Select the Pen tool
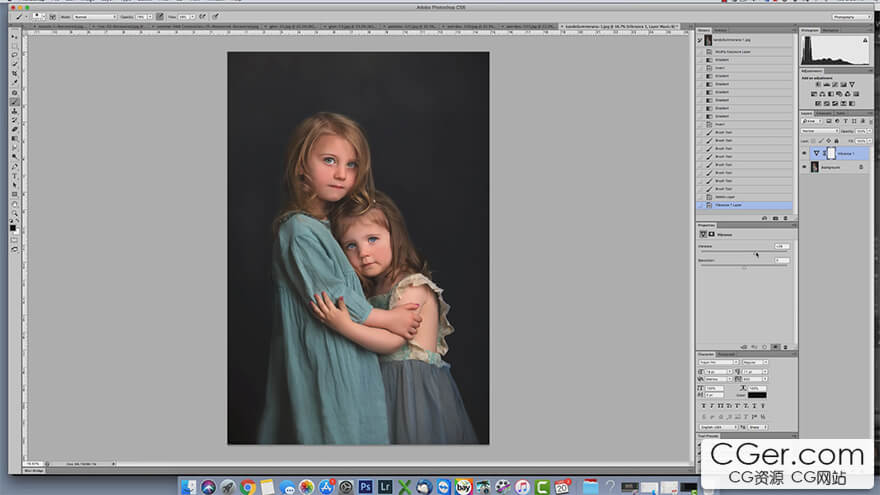880x495 pixels. pos(15,166)
